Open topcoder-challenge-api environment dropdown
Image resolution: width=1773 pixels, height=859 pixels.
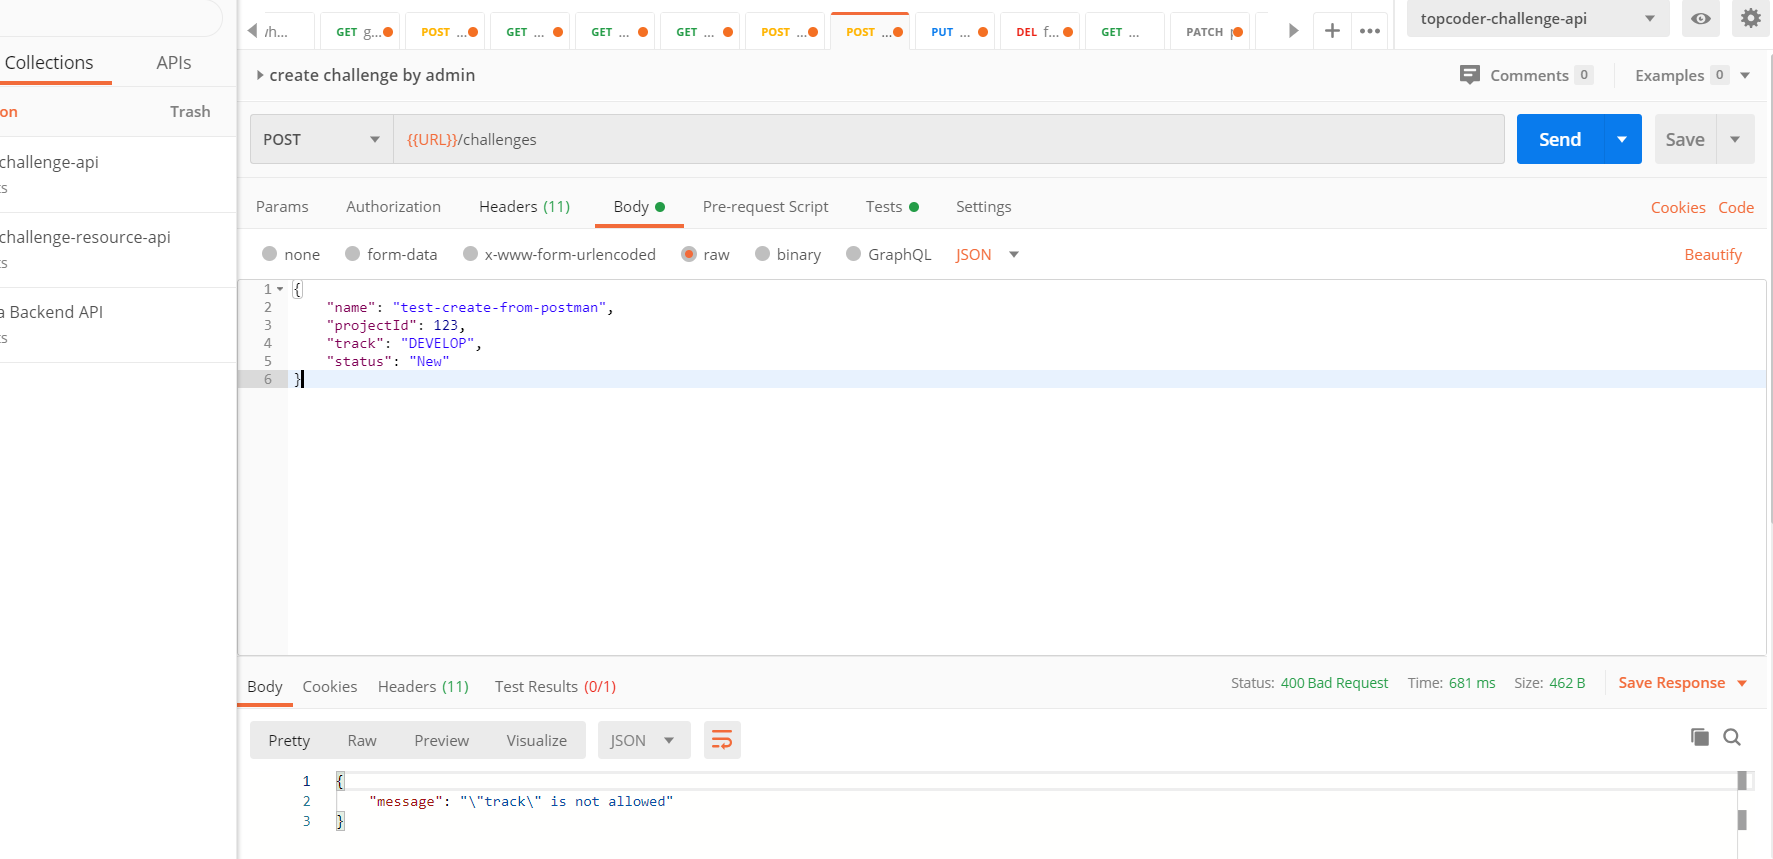pos(1537,18)
